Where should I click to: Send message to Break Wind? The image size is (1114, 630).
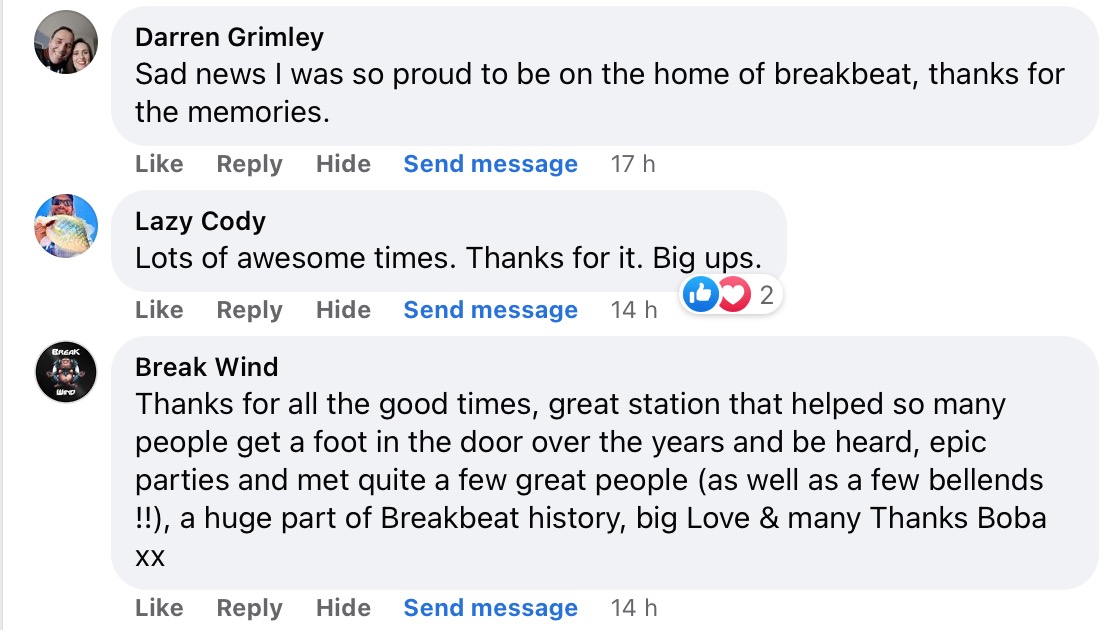[x=490, y=608]
